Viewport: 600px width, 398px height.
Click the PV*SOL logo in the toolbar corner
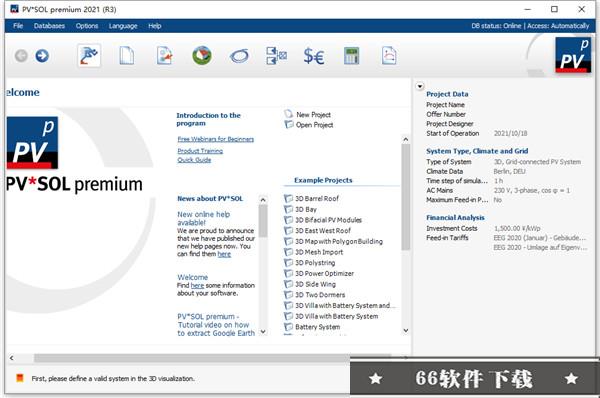click(573, 55)
